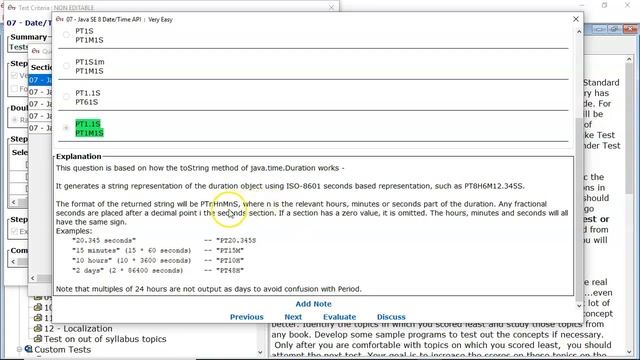Click the Custom Tests tree node
The image size is (640, 360).
[x=62, y=350]
